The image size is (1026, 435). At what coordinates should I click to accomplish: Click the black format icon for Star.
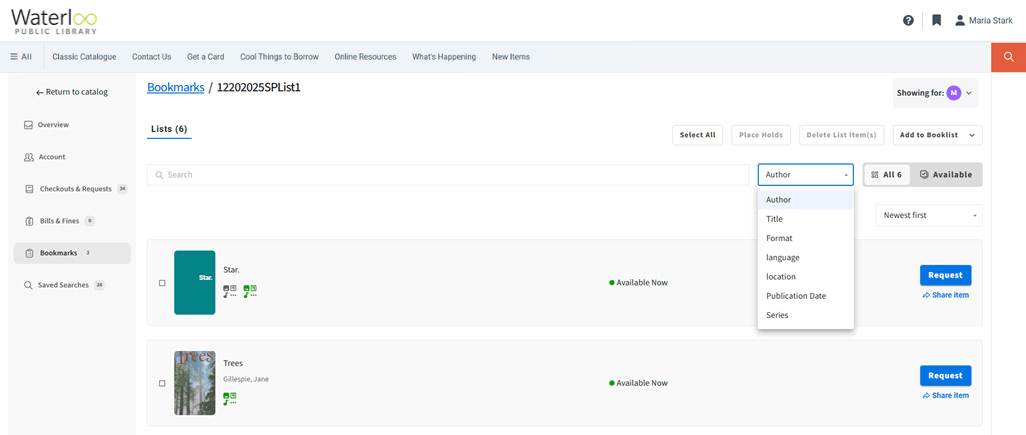click(x=230, y=291)
